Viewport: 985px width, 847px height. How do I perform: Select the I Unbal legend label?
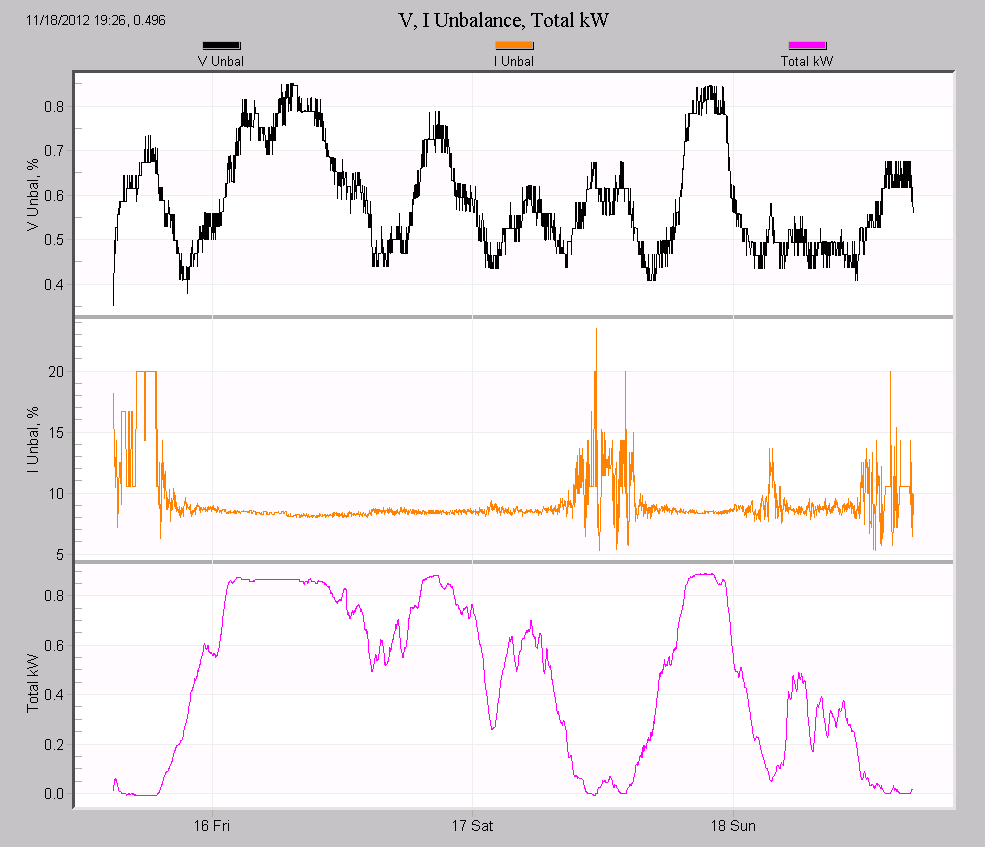tap(511, 60)
